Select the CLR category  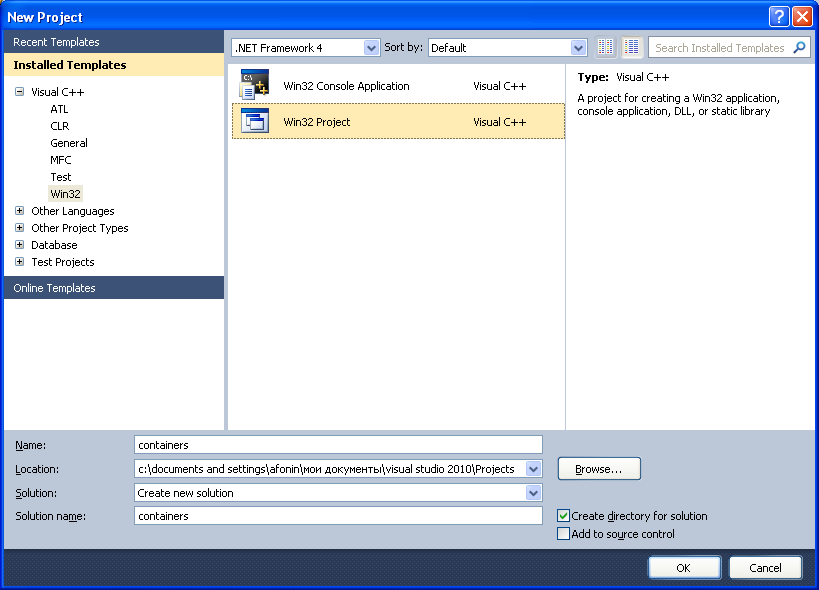pos(60,126)
